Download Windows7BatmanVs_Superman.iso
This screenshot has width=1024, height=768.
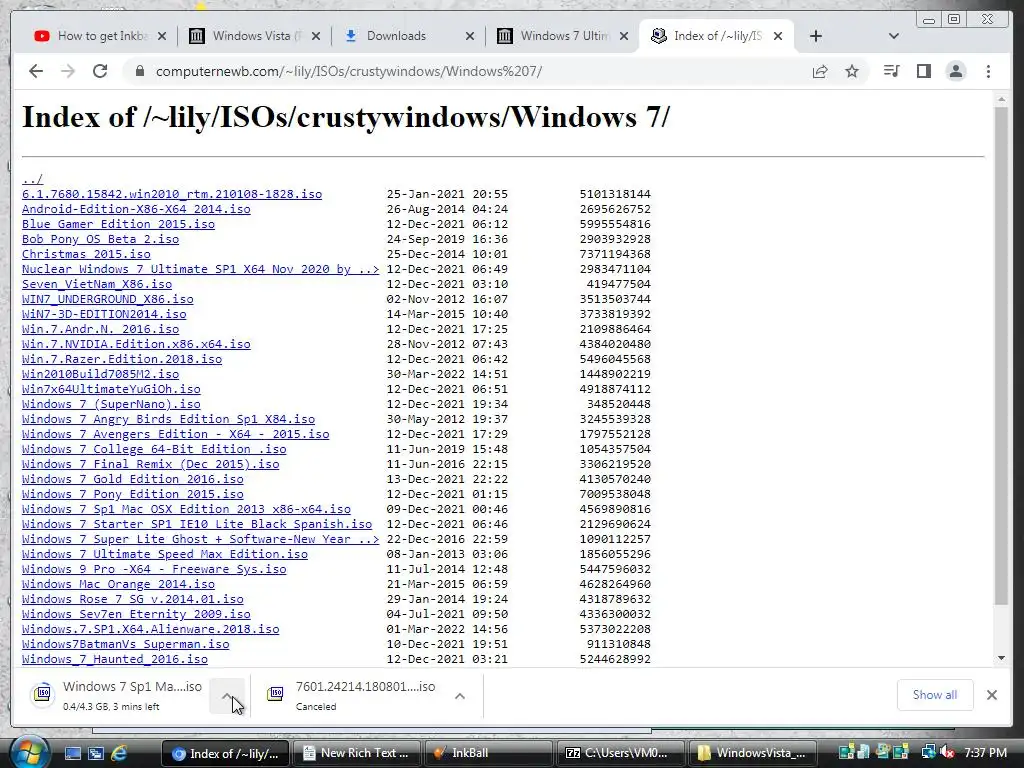125,645
